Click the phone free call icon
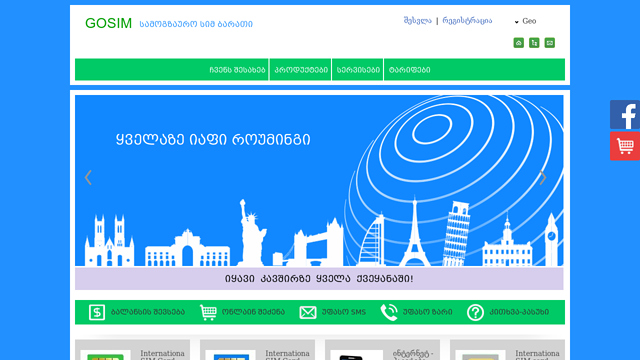Viewport: 640px width, 360px height. tap(389, 313)
